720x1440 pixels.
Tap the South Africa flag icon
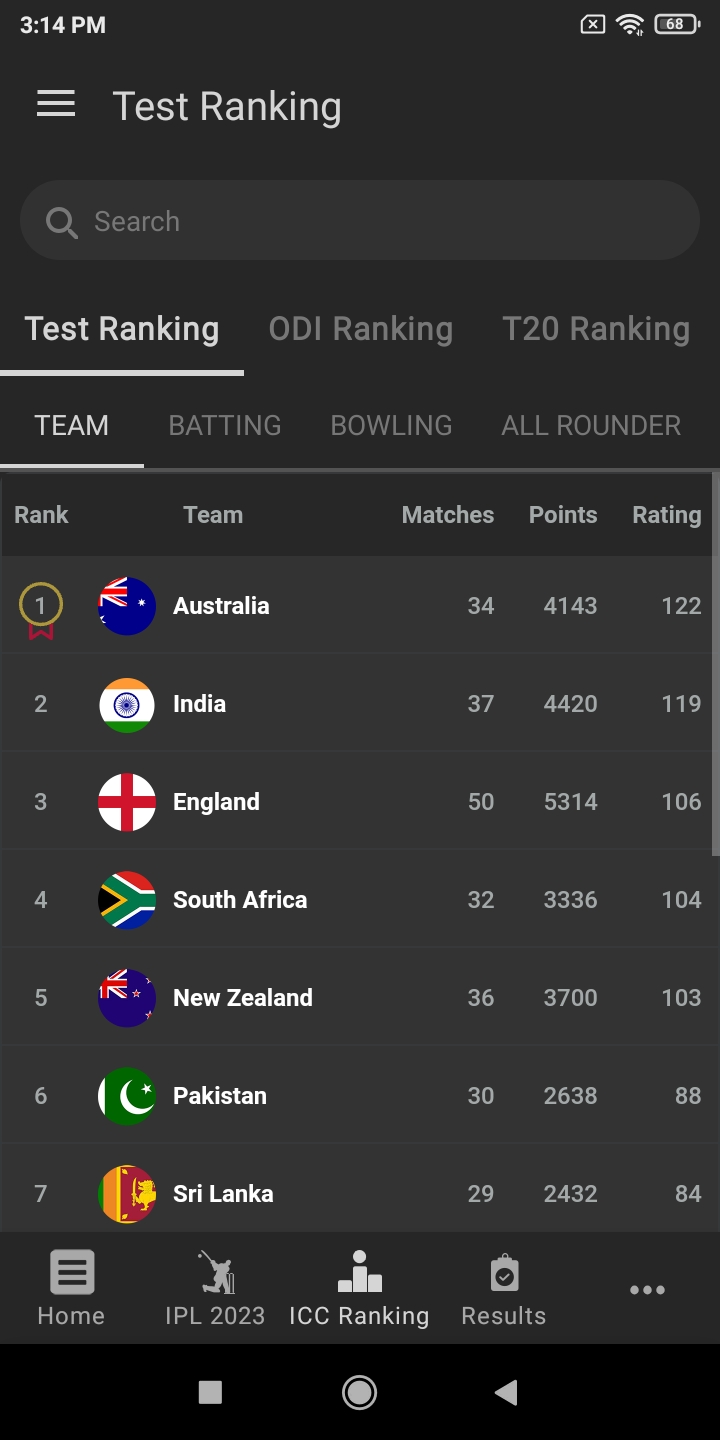click(x=127, y=900)
